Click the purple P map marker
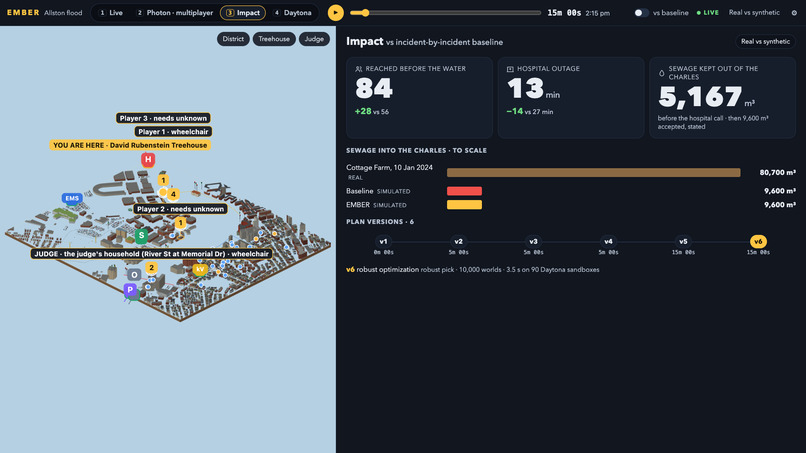This screenshot has width=806, height=453. point(130,290)
